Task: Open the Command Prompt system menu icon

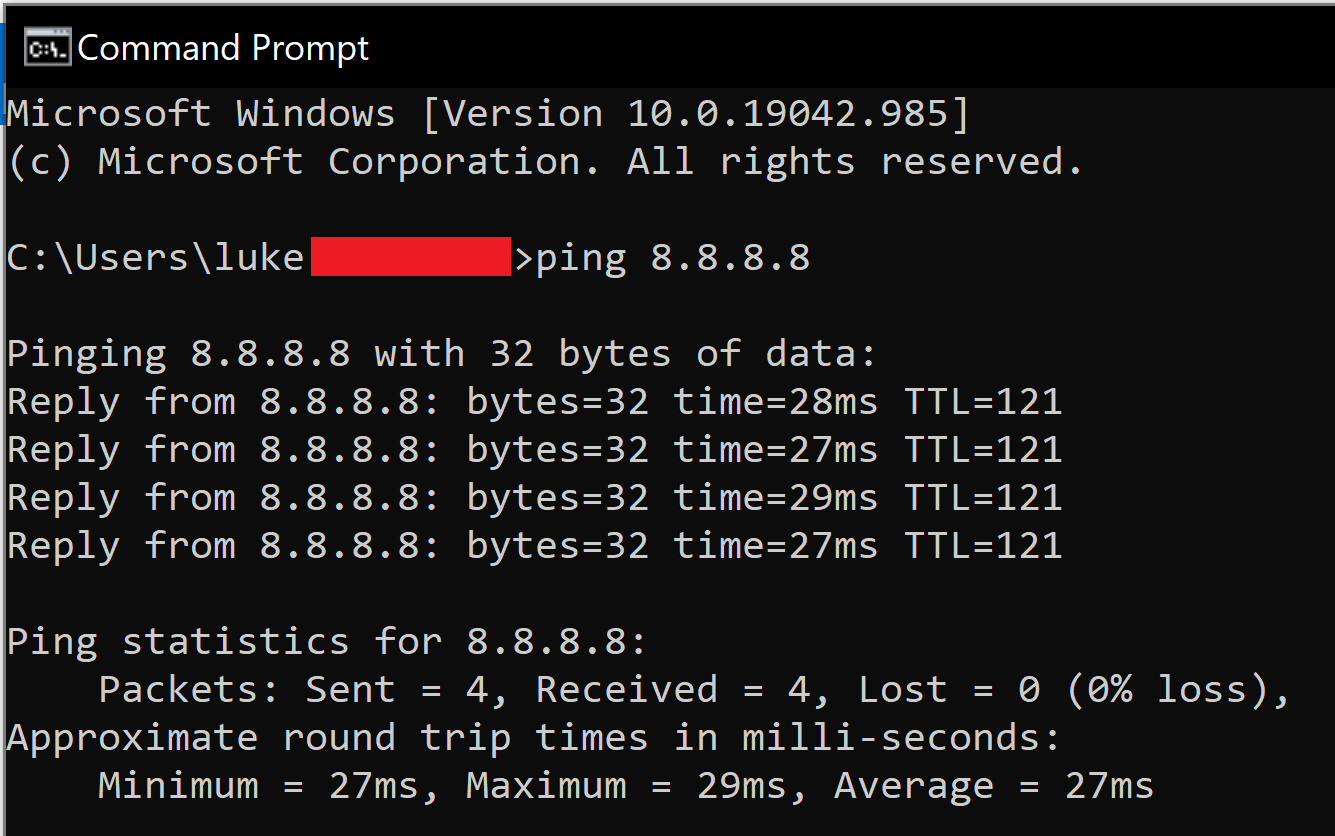Action: [47, 48]
